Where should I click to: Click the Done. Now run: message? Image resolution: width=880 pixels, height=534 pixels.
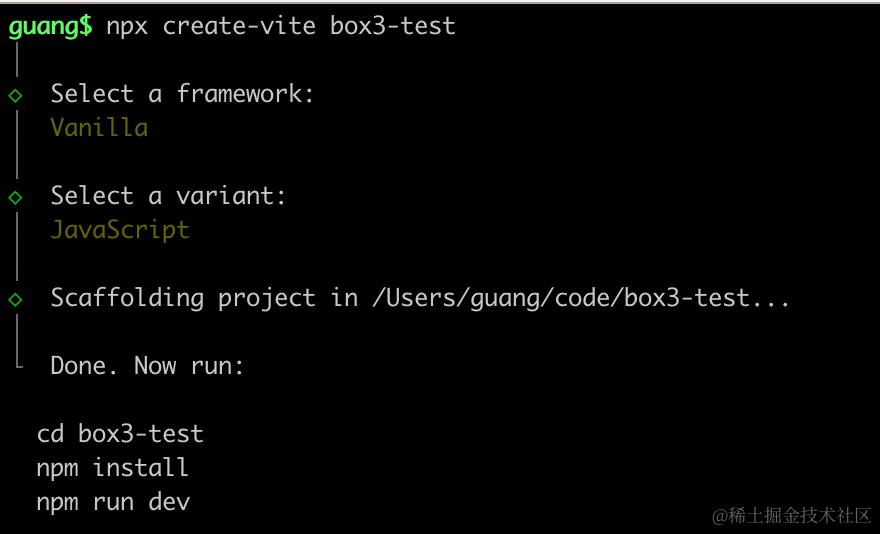tap(147, 366)
